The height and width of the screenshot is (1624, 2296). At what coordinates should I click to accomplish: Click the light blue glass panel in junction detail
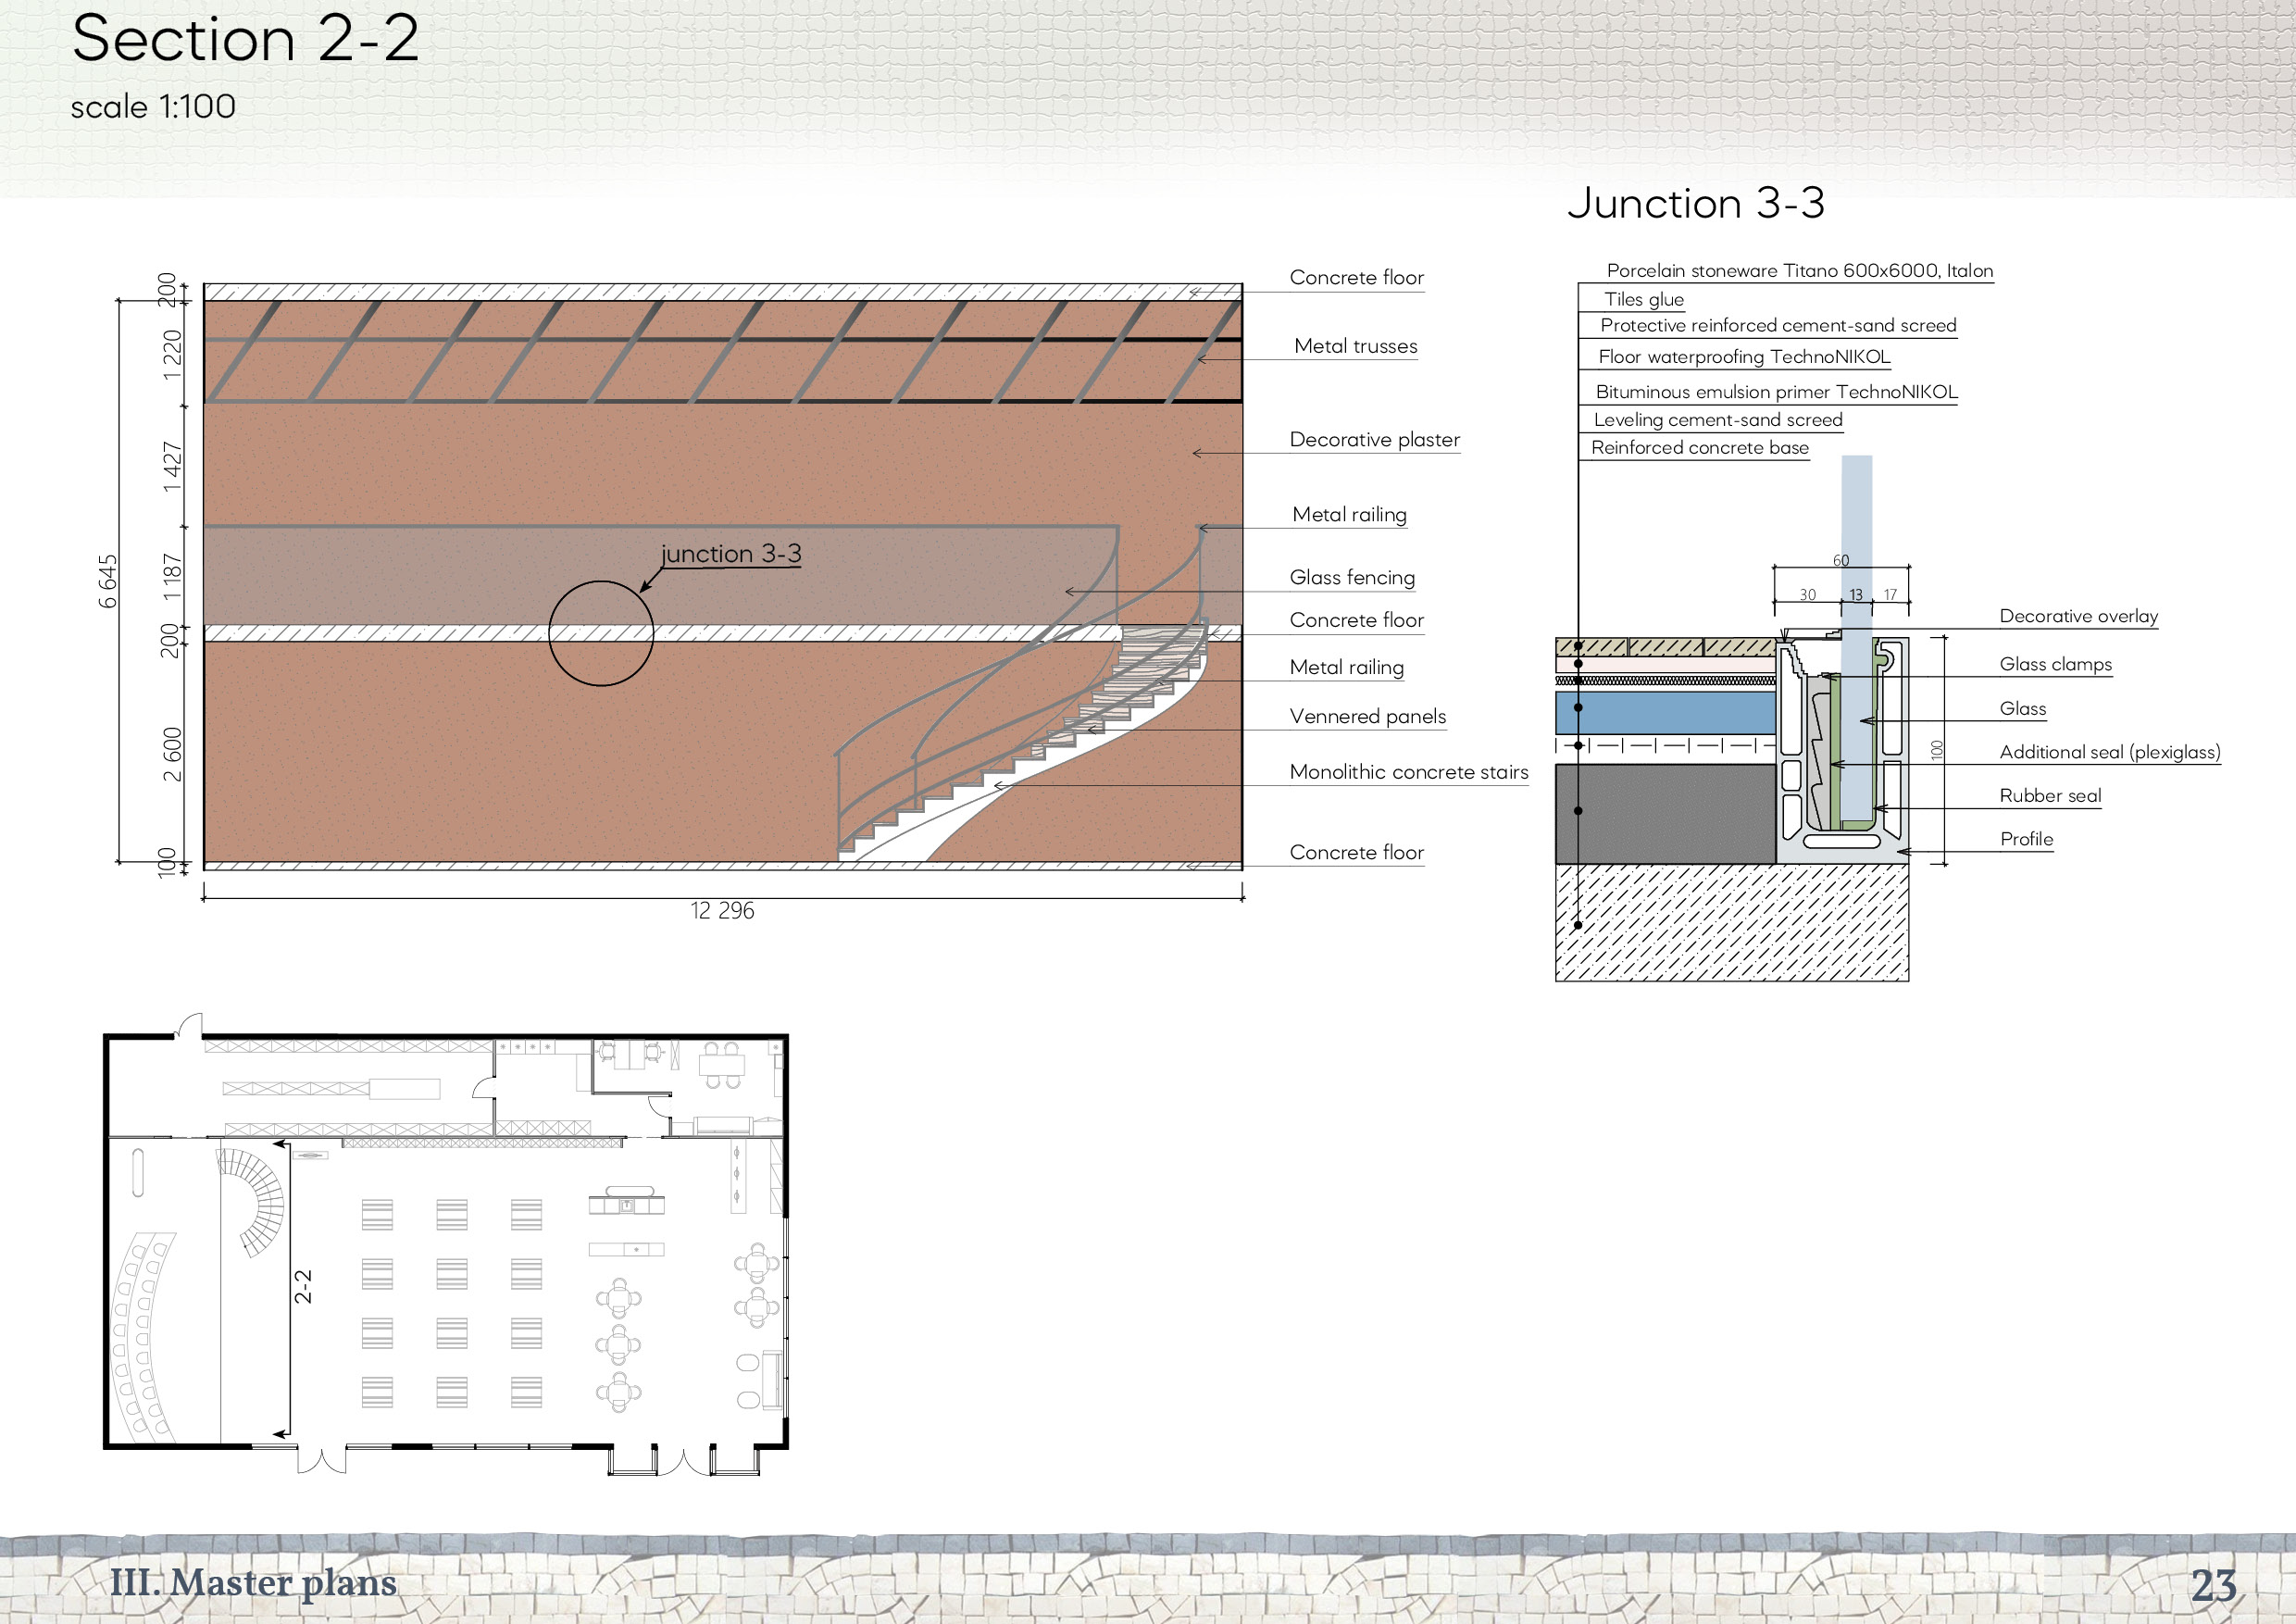pyautogui.click(x=1857, y=640)
